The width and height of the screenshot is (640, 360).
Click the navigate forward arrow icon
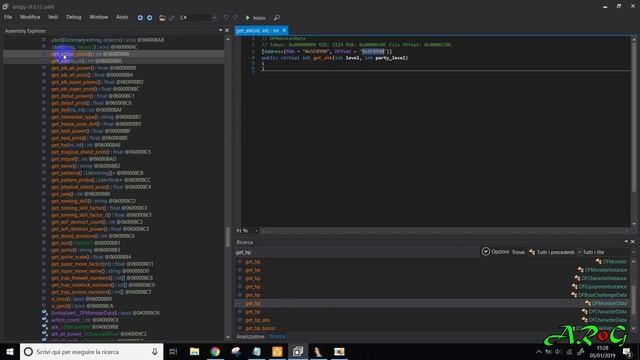(150, 18)
